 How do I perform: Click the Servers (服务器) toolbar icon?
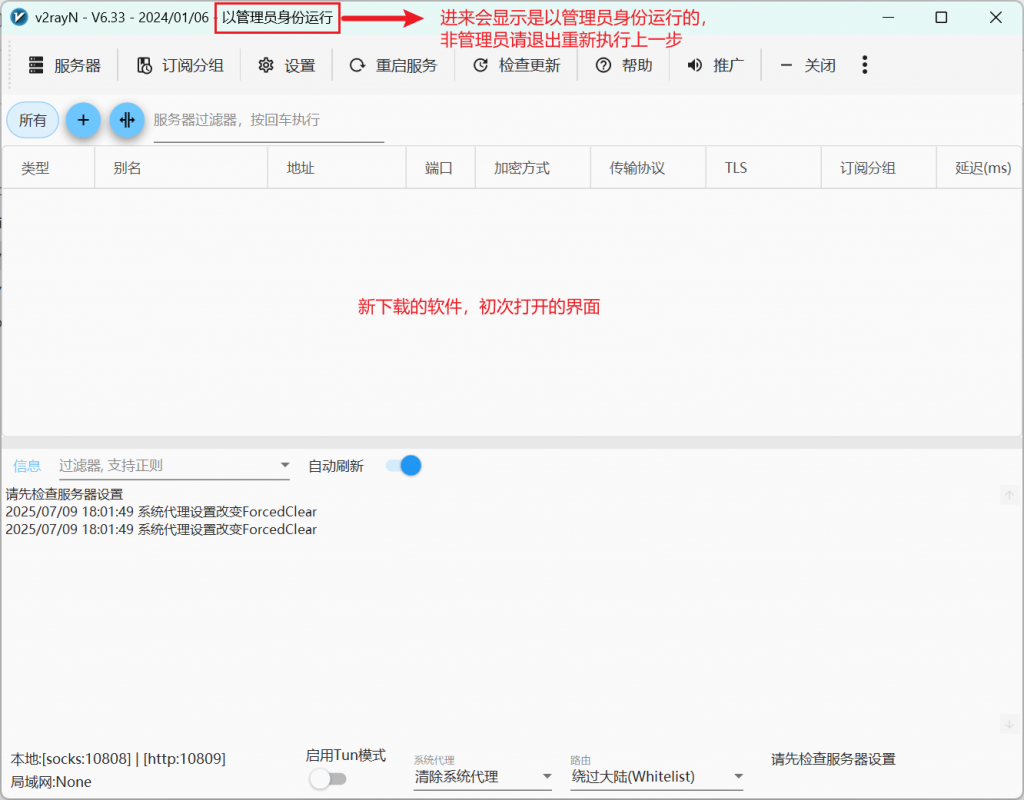[37, 66]
